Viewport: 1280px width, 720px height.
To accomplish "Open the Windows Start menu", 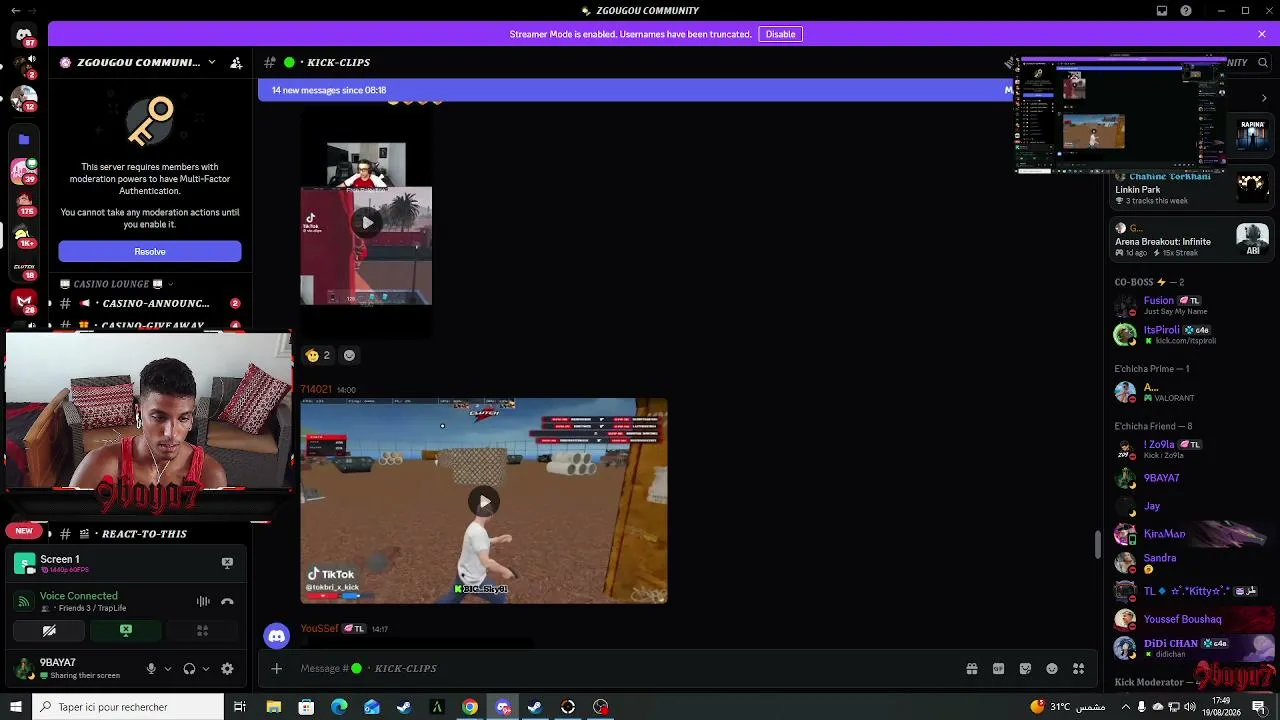I will (15, 707).
